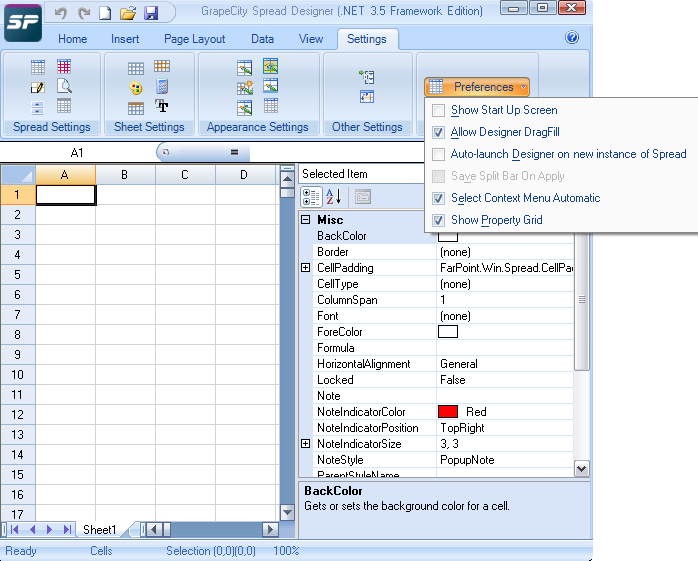The image size is (698, 561).
Task: Open the View ribbon tab
Action: [311, 39]
